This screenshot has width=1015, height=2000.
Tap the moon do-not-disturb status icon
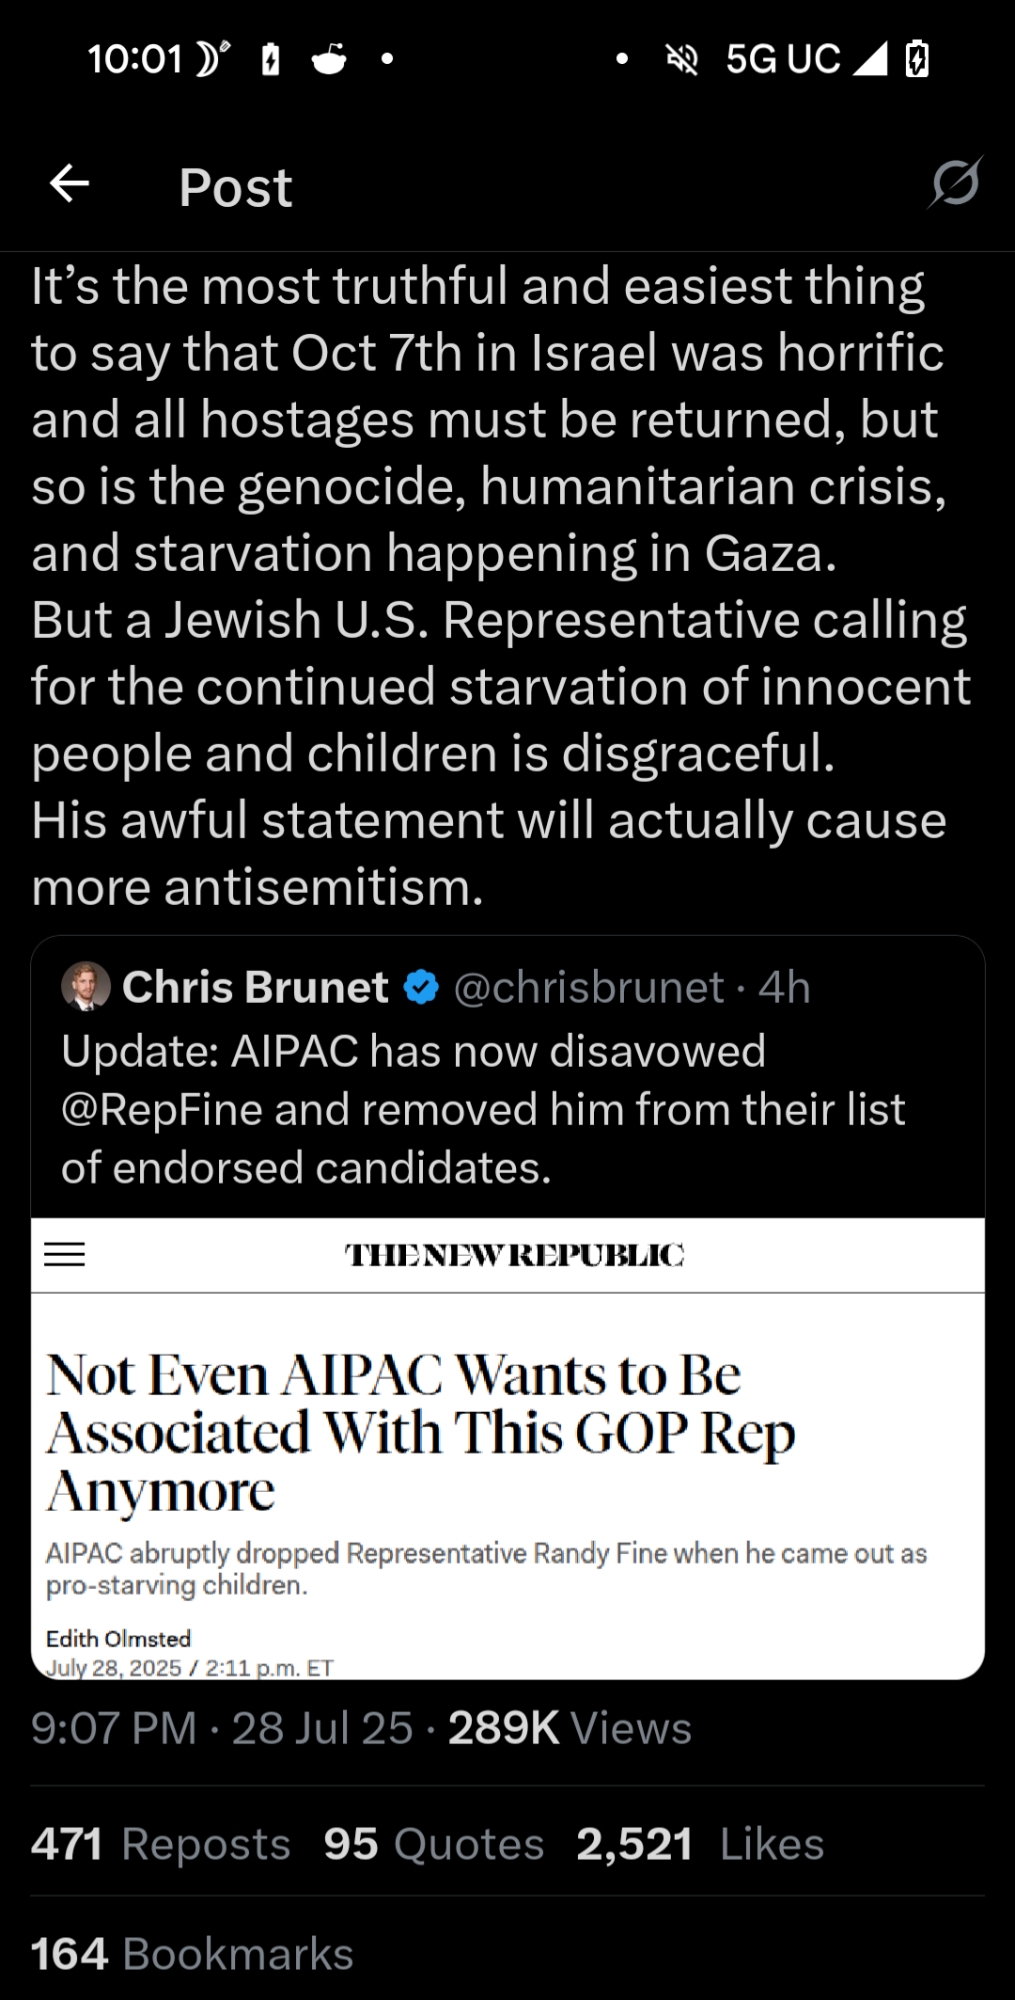(x=209, y=60)
